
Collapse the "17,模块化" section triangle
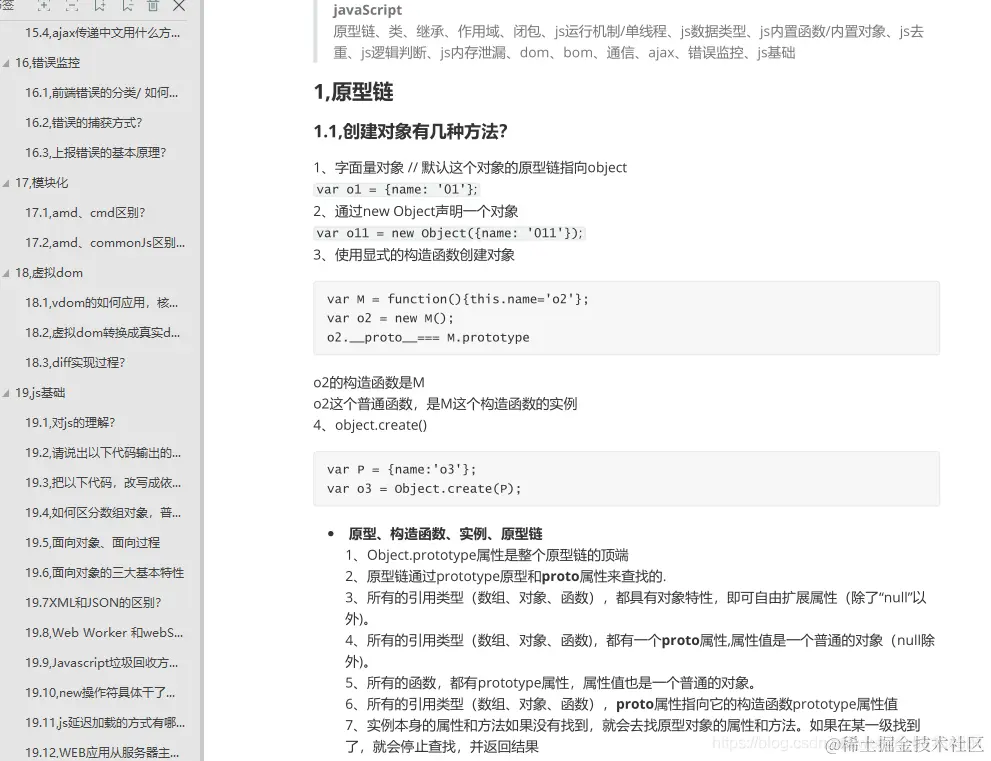6,182
